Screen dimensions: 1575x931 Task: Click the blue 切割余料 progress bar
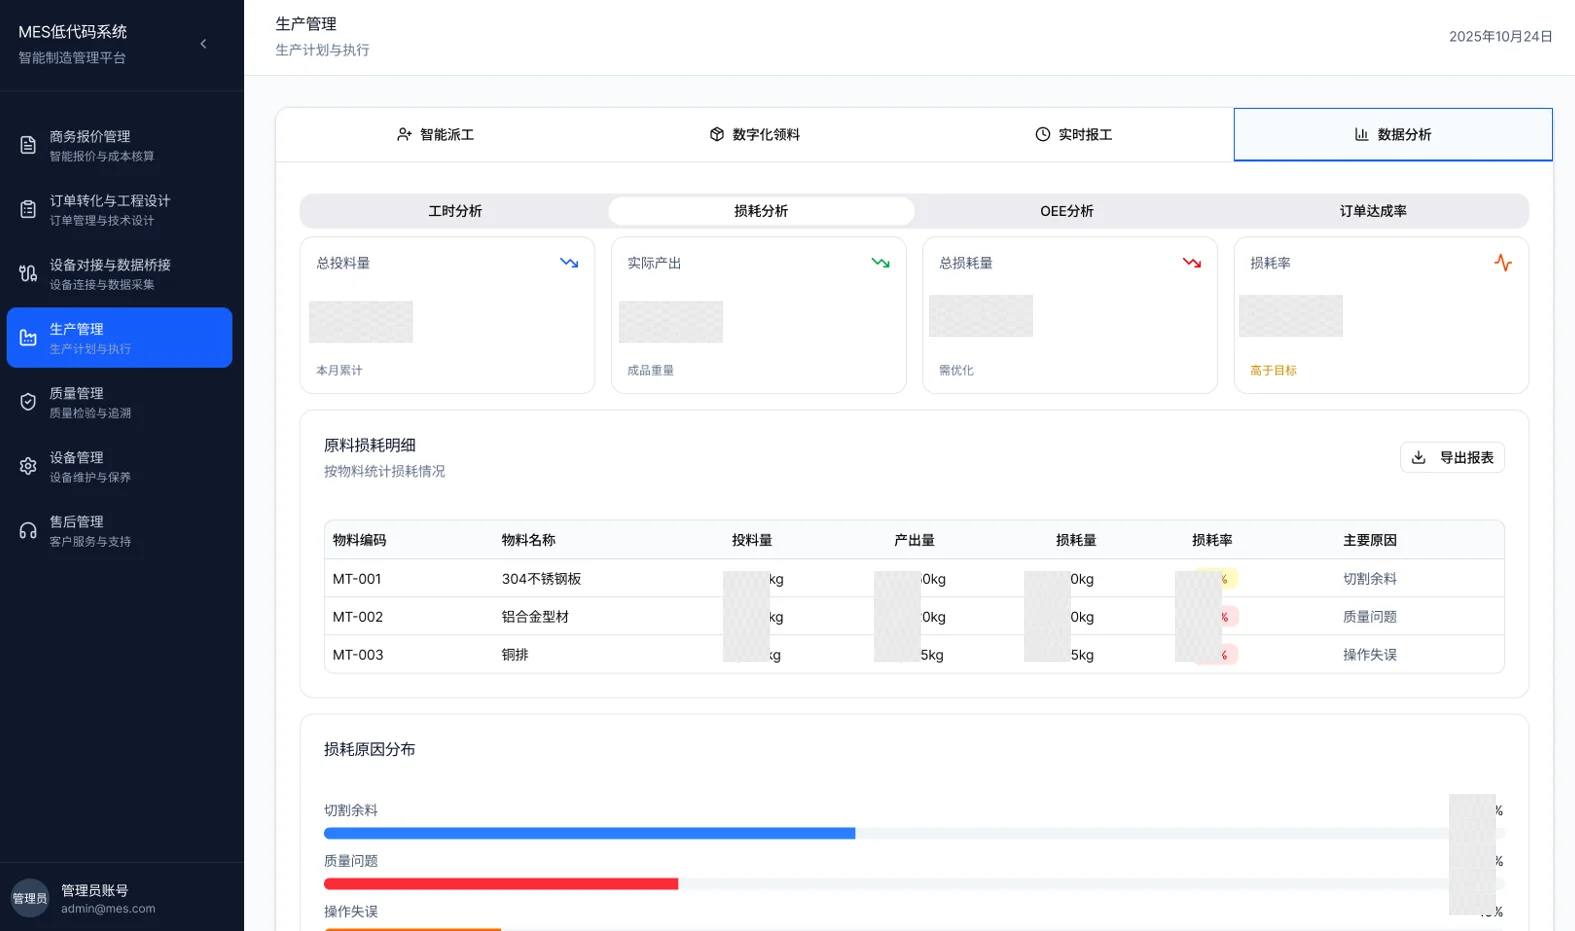tap(589, 833)
